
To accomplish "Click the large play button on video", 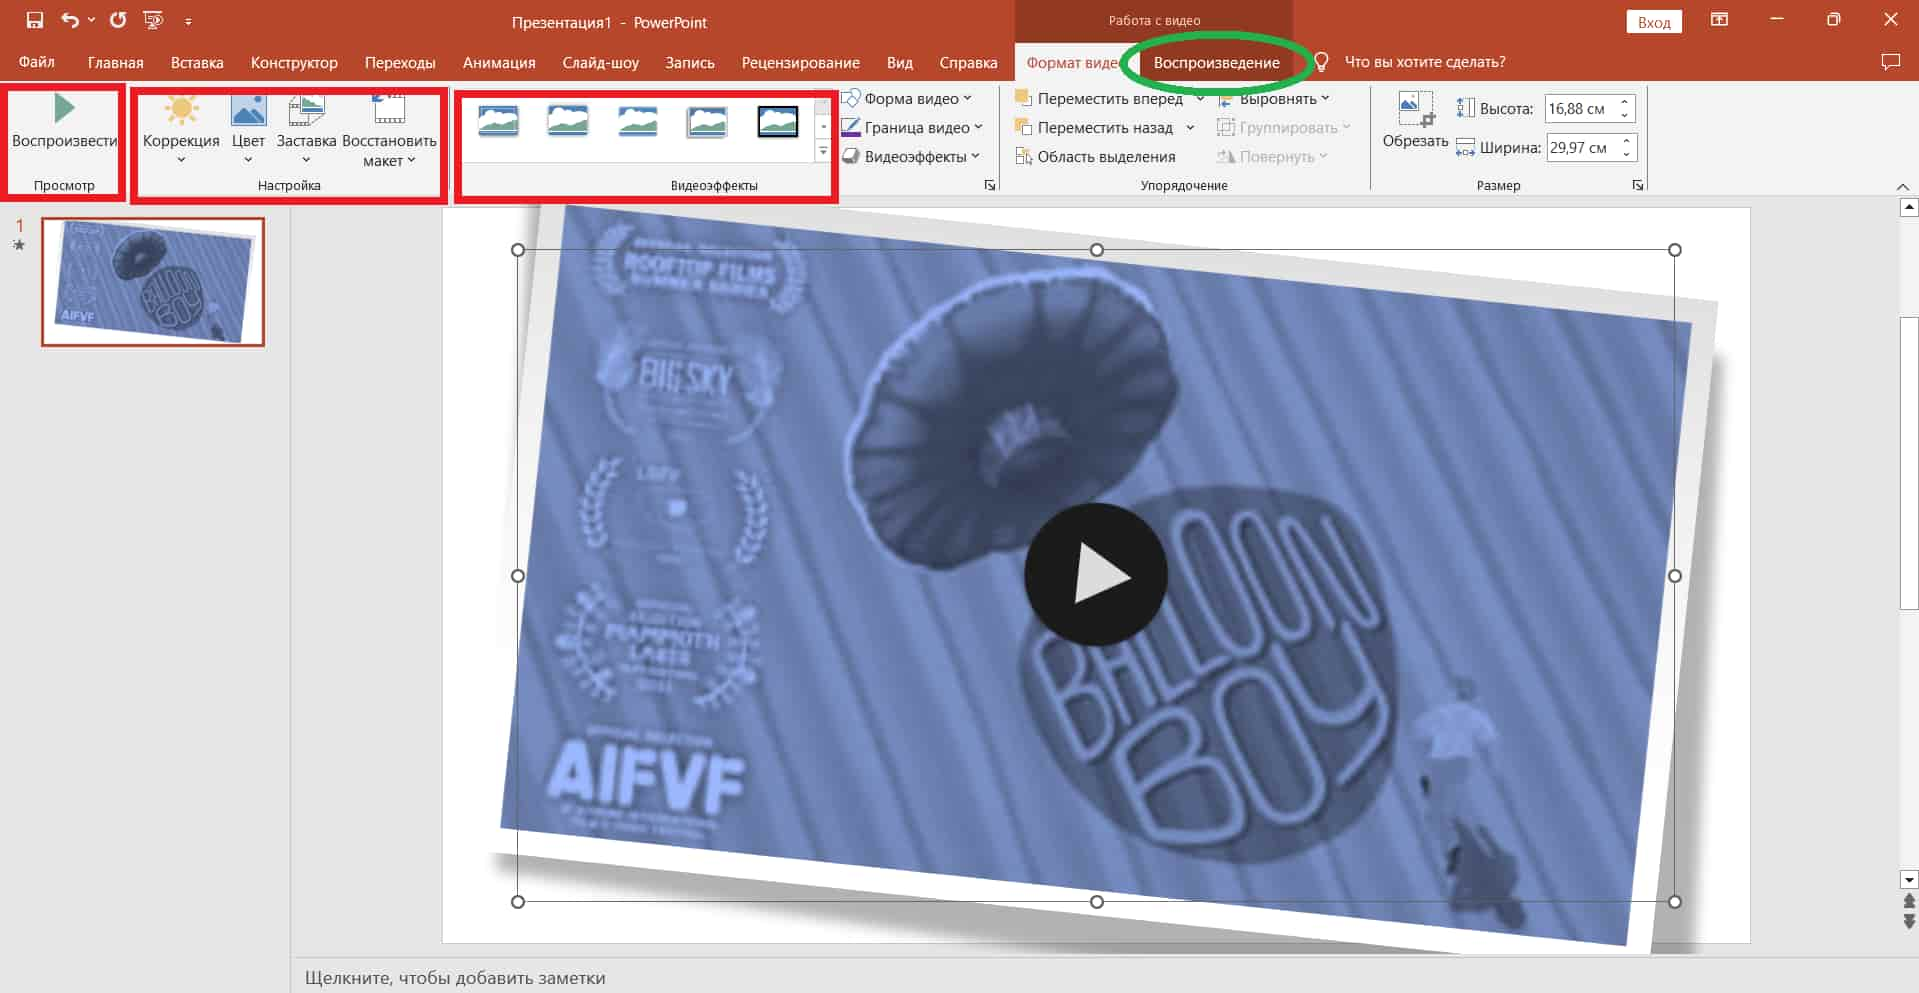I will (x=1096, y=575).
